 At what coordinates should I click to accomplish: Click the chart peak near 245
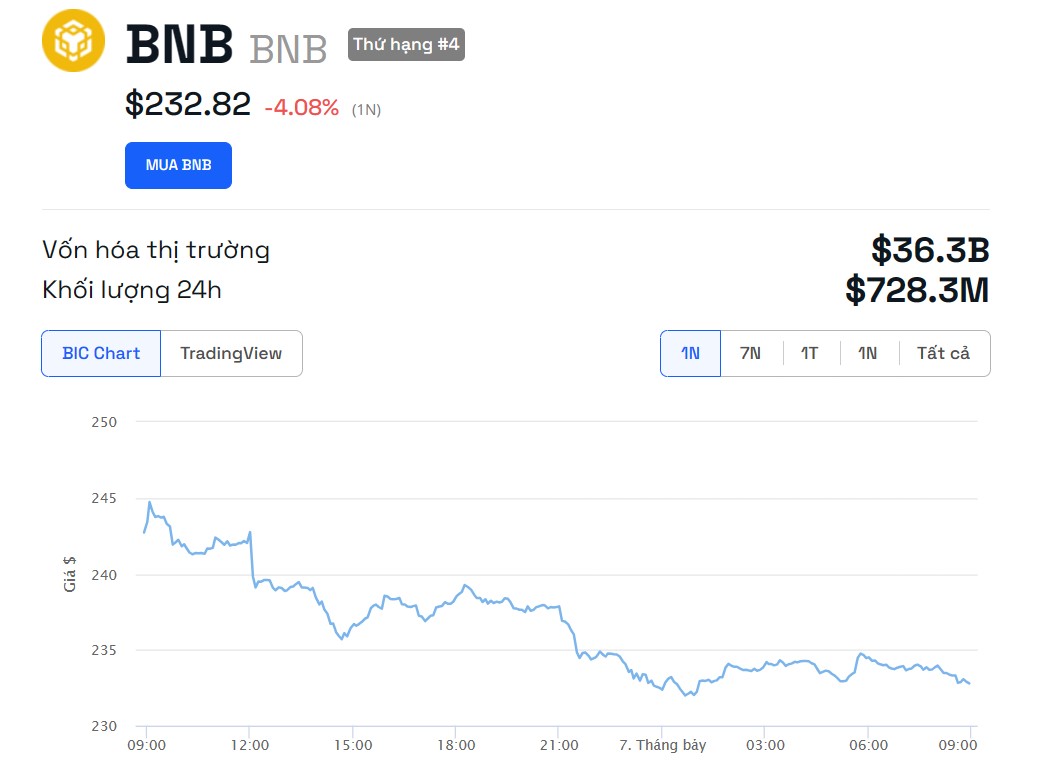coord(150,502)
